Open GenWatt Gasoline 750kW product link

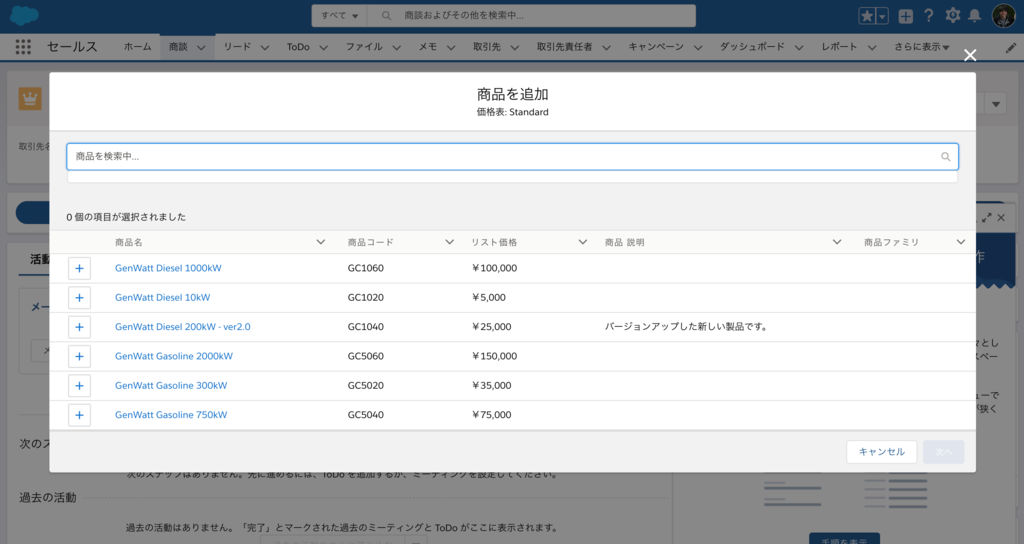[171, 415]
